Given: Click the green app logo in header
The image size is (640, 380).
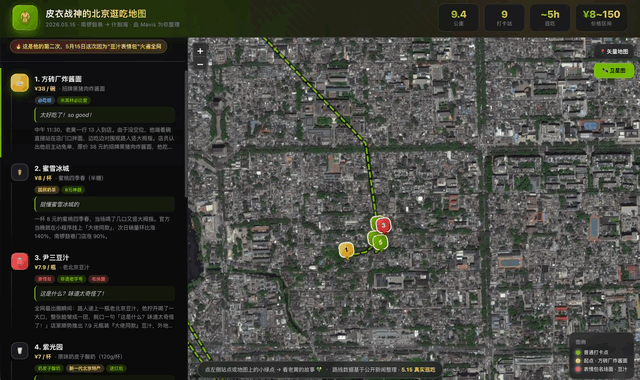Looking at the screenshot, I should coord(25,18).
